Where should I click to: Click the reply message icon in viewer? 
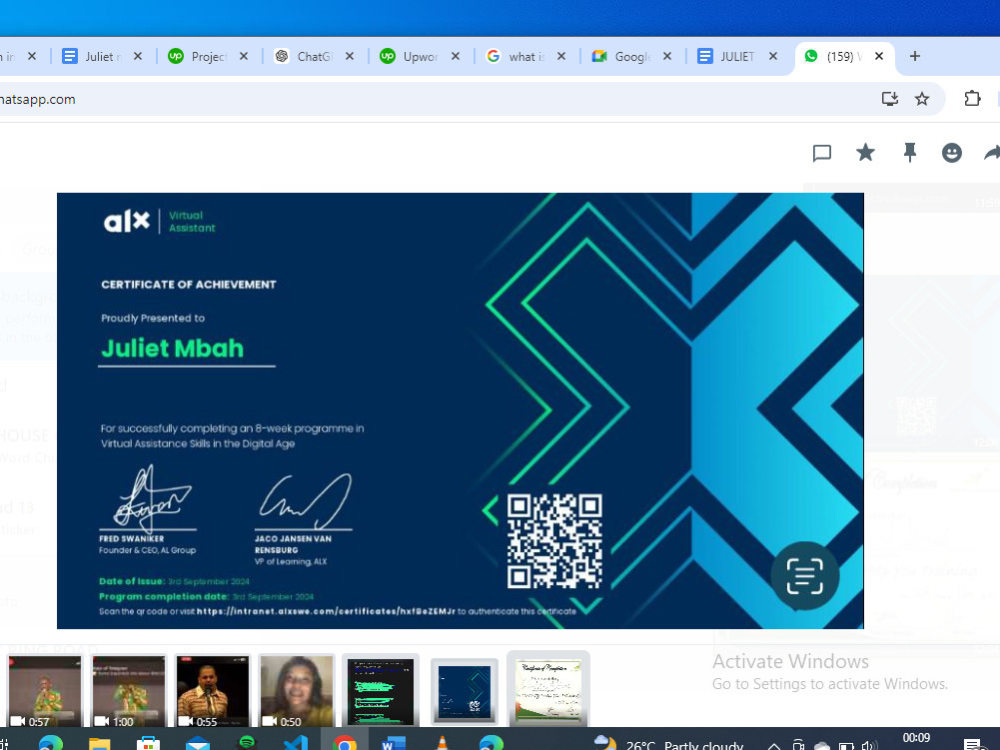[822, 153]
